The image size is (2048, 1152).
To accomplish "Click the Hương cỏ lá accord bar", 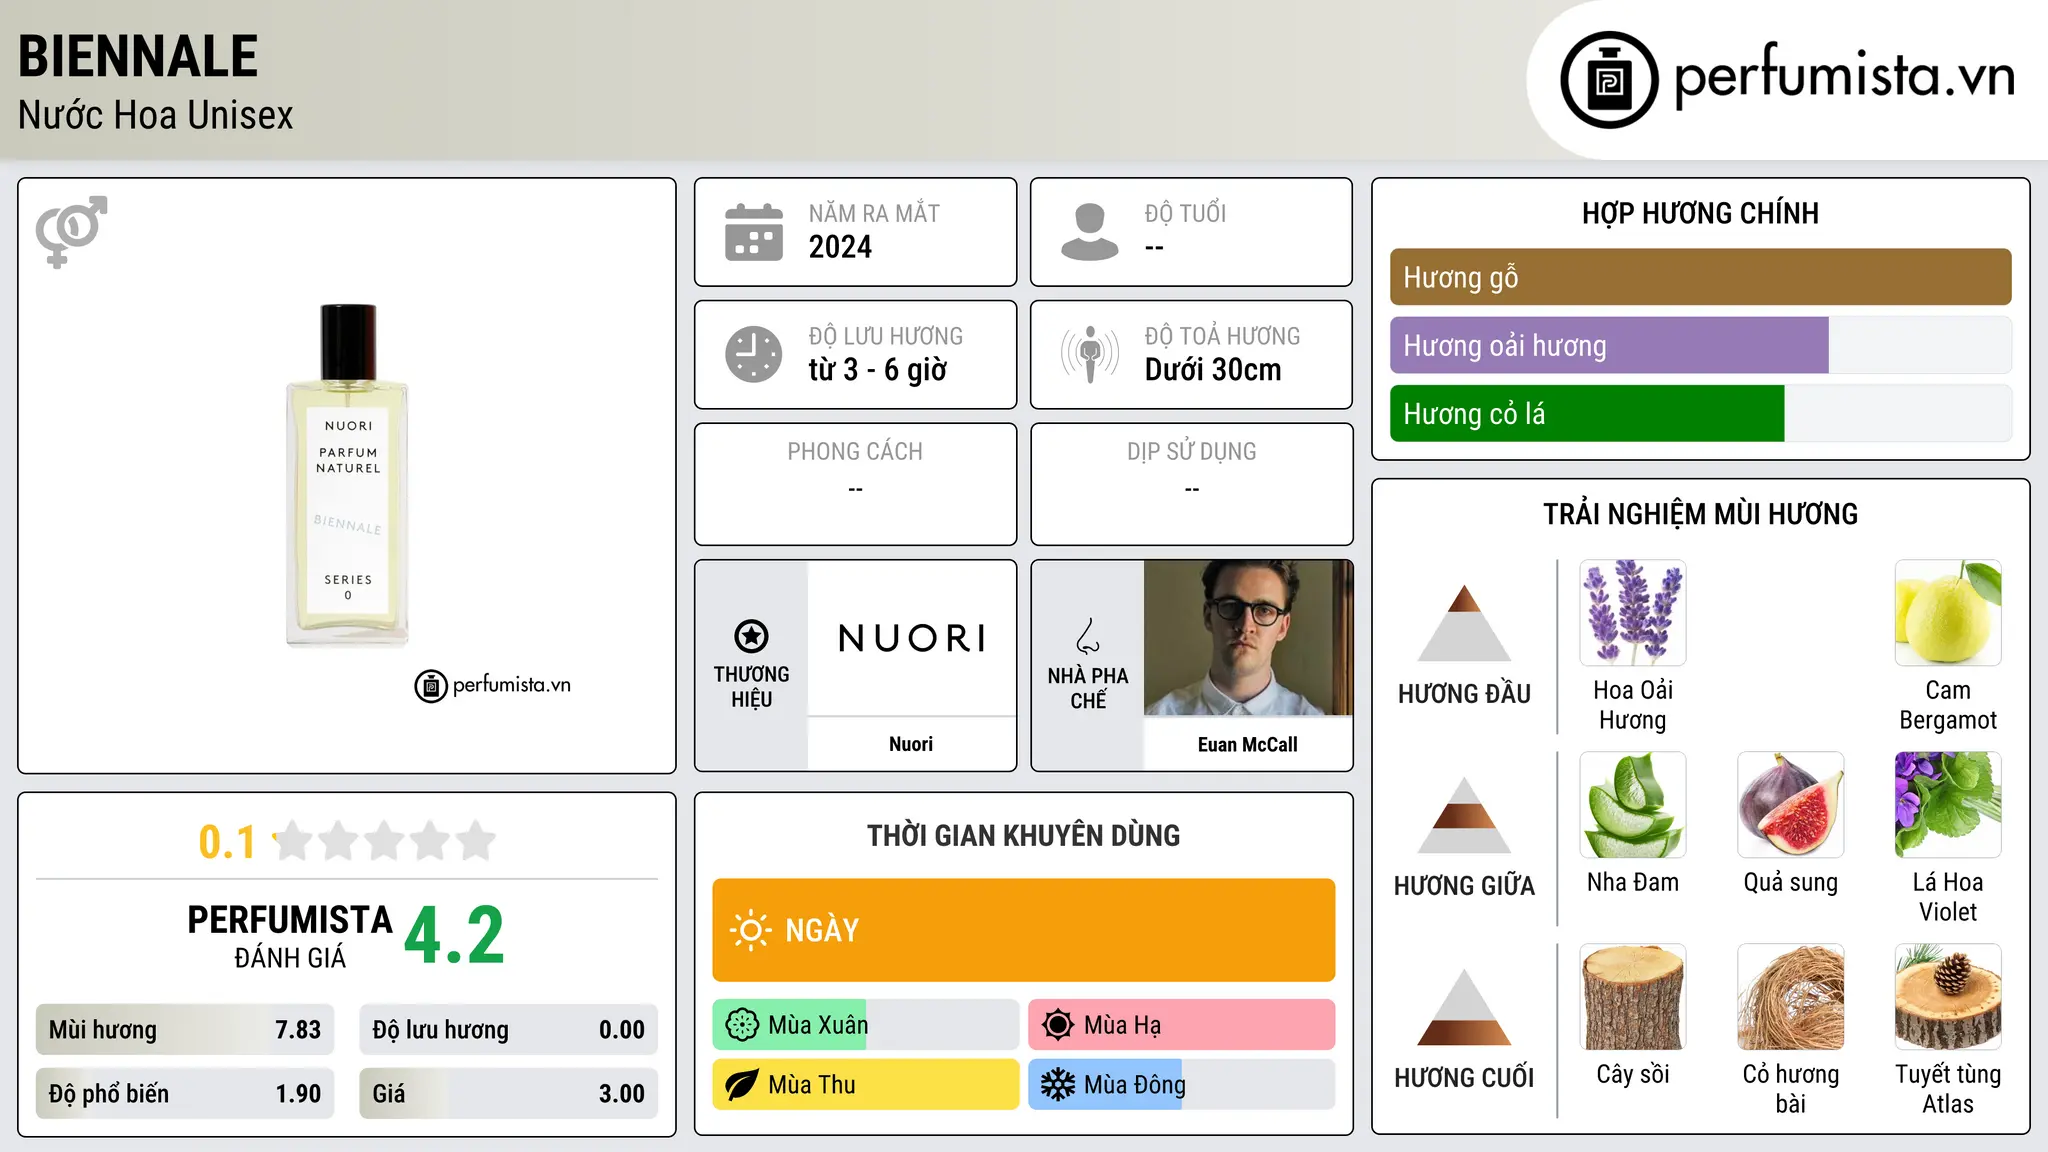I will (x=1700, y=413).
